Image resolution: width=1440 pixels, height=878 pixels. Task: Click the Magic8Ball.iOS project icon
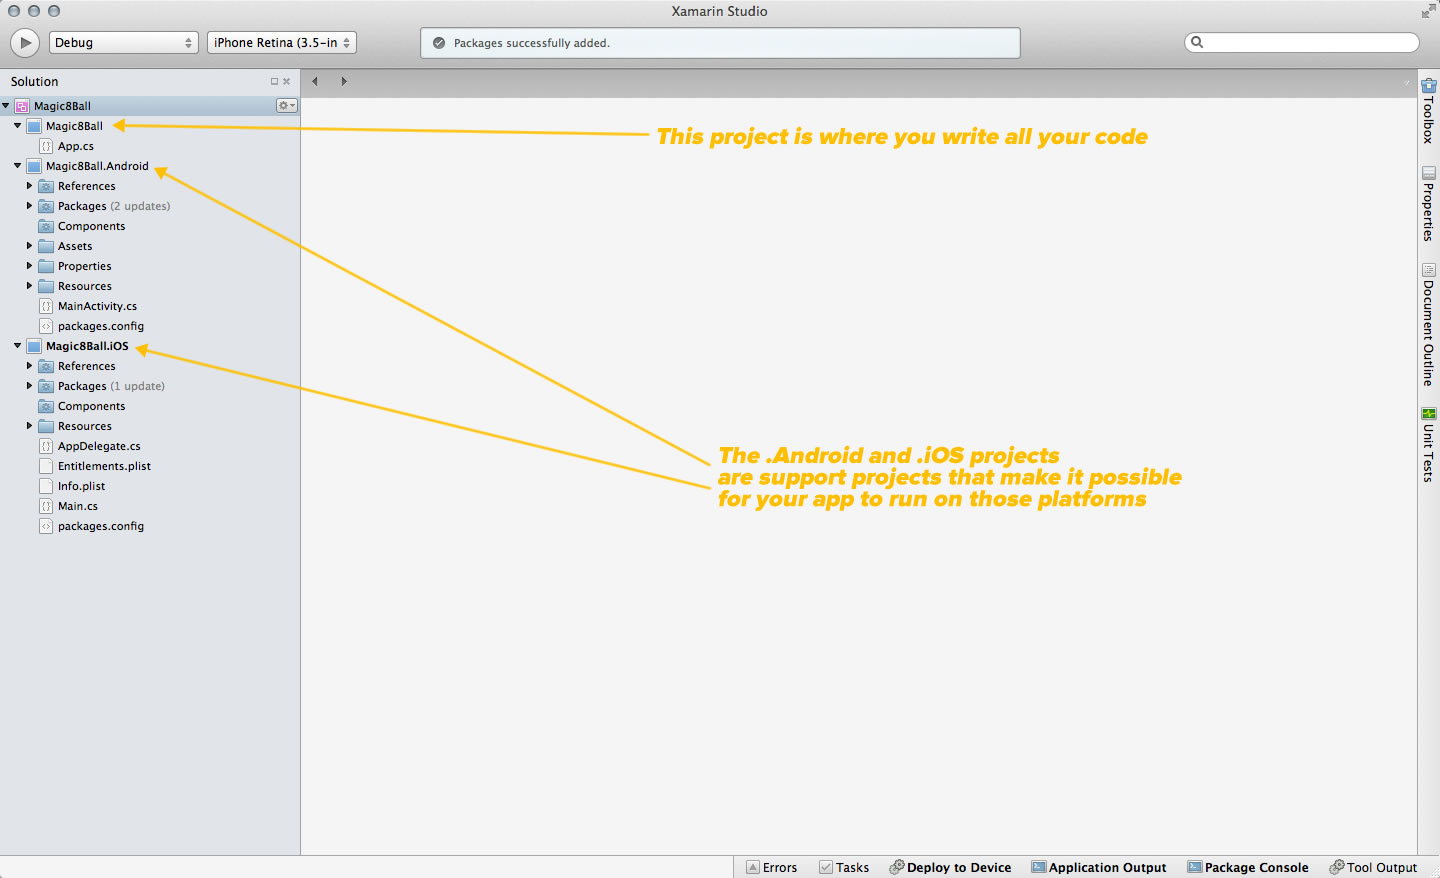[x=34, y=346]
